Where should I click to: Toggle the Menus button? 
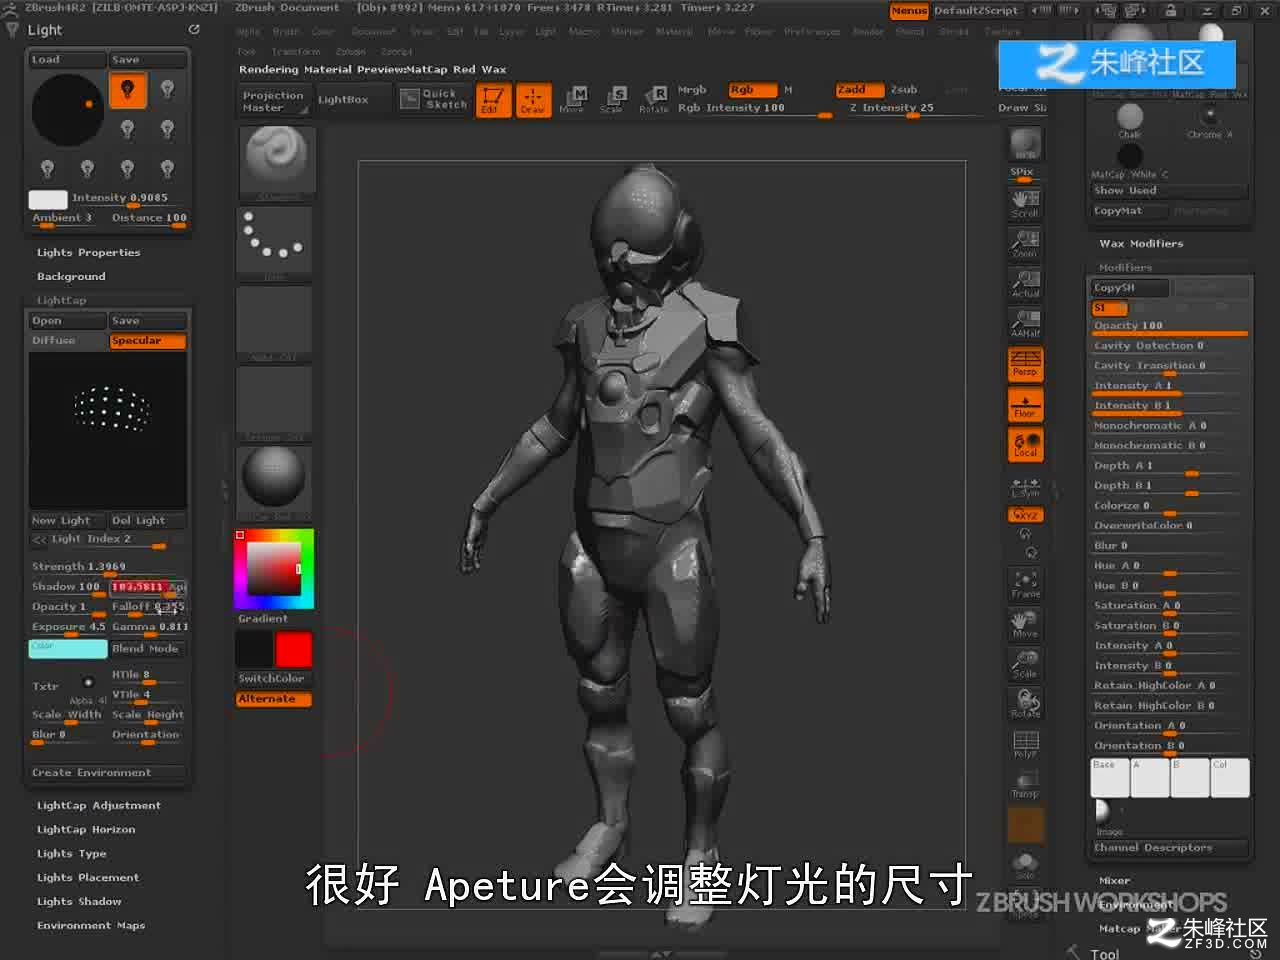[909, 11]
